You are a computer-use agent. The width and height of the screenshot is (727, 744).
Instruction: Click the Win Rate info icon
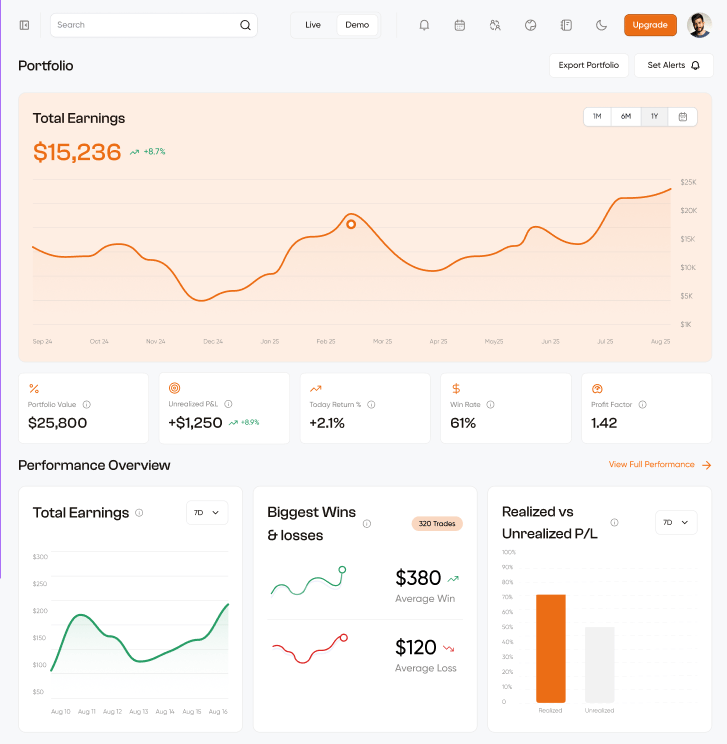coord(490,405)
